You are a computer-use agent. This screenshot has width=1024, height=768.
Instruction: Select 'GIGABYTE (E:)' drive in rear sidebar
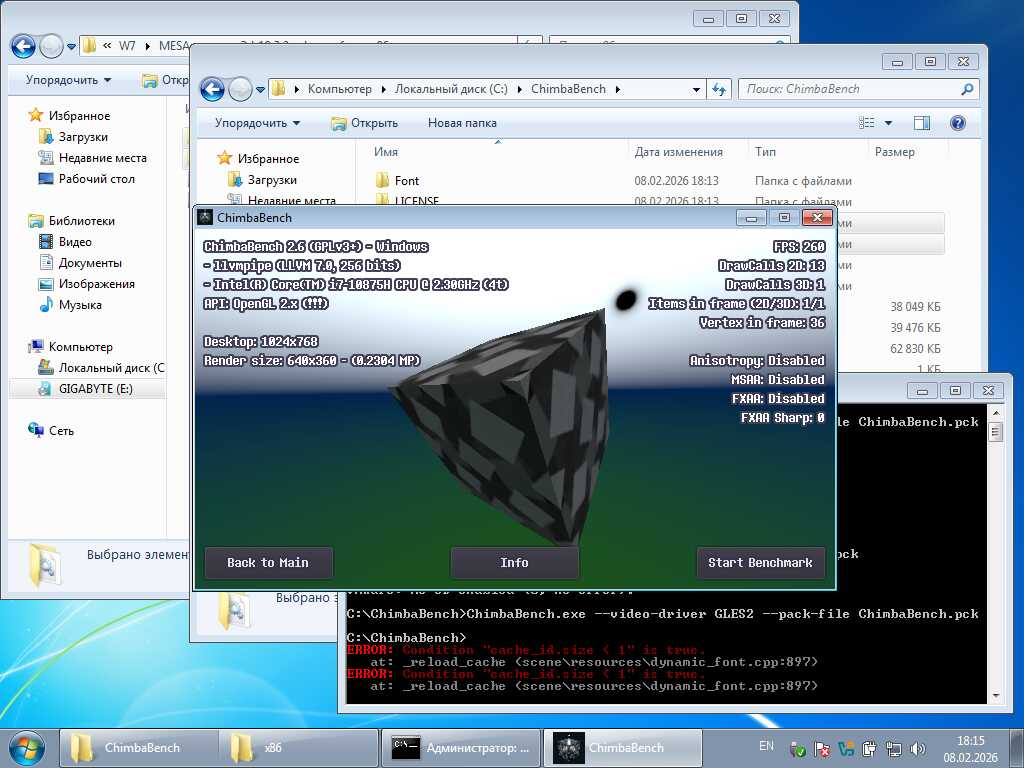pos(95,389)
